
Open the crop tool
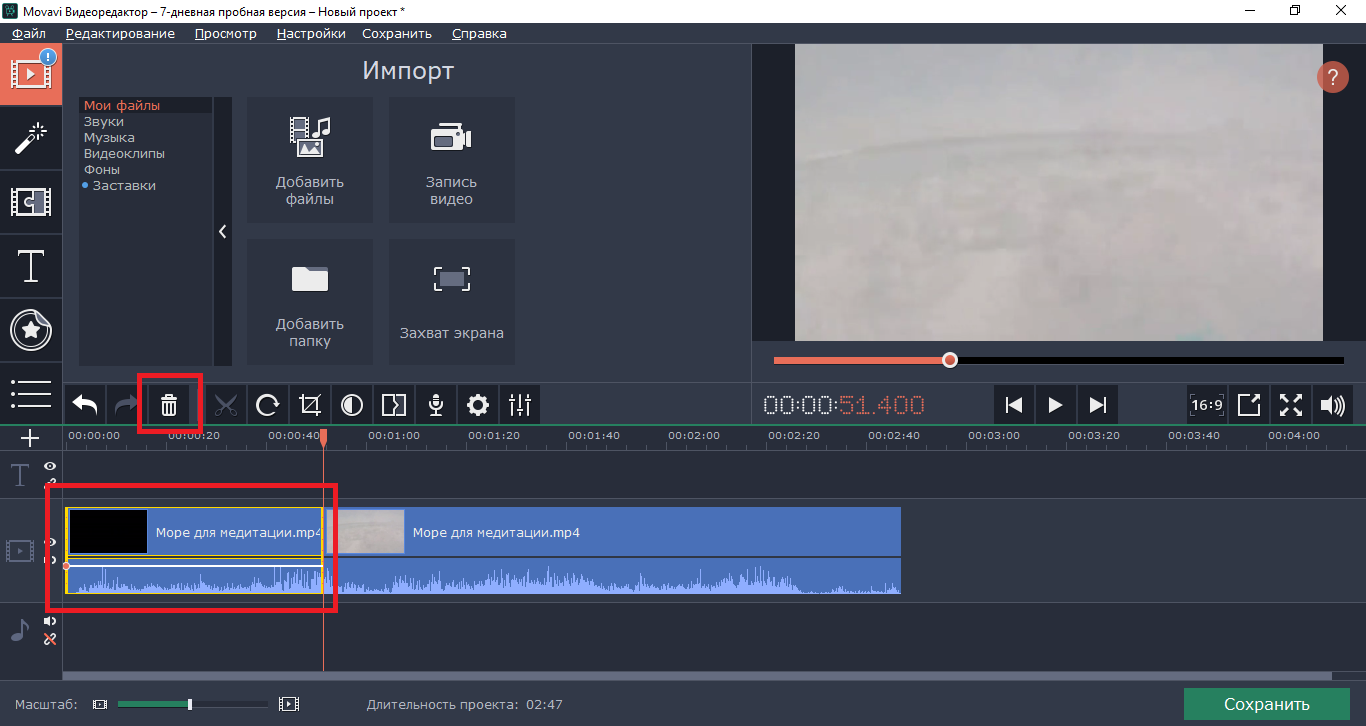[x=310, y=405]
